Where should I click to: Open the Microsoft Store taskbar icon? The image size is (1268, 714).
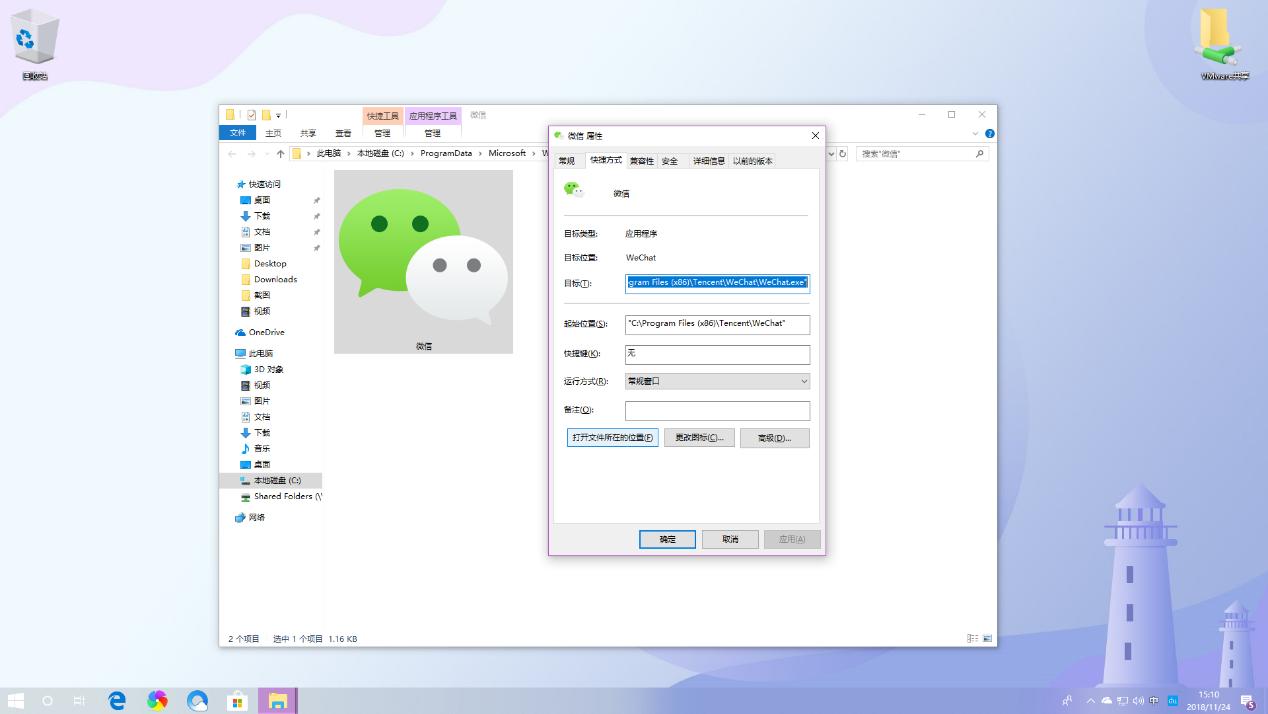[x=237, y=701]
